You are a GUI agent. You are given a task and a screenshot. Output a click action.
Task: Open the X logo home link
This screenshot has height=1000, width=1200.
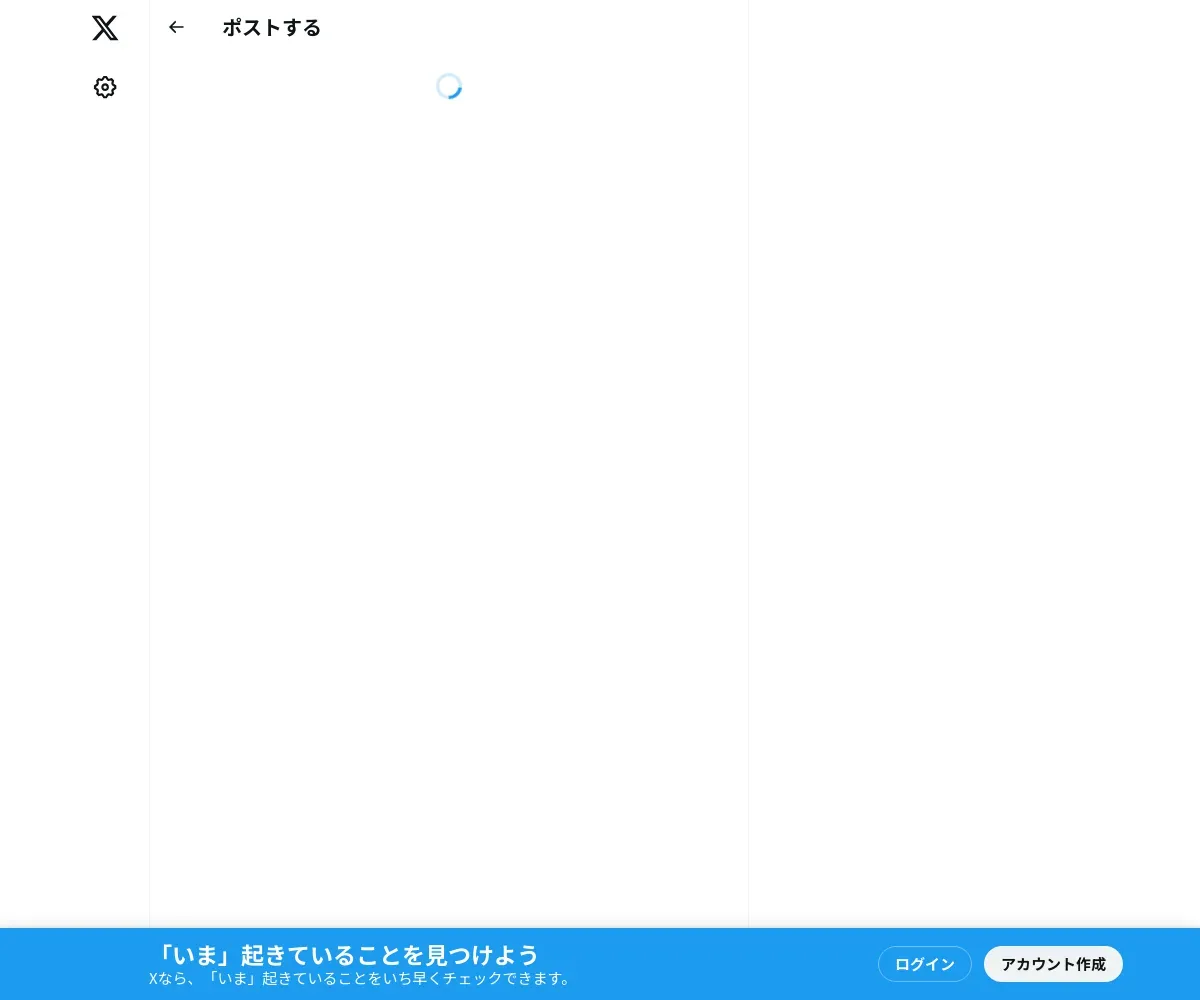pyautogui.click(x=105, y=28)
